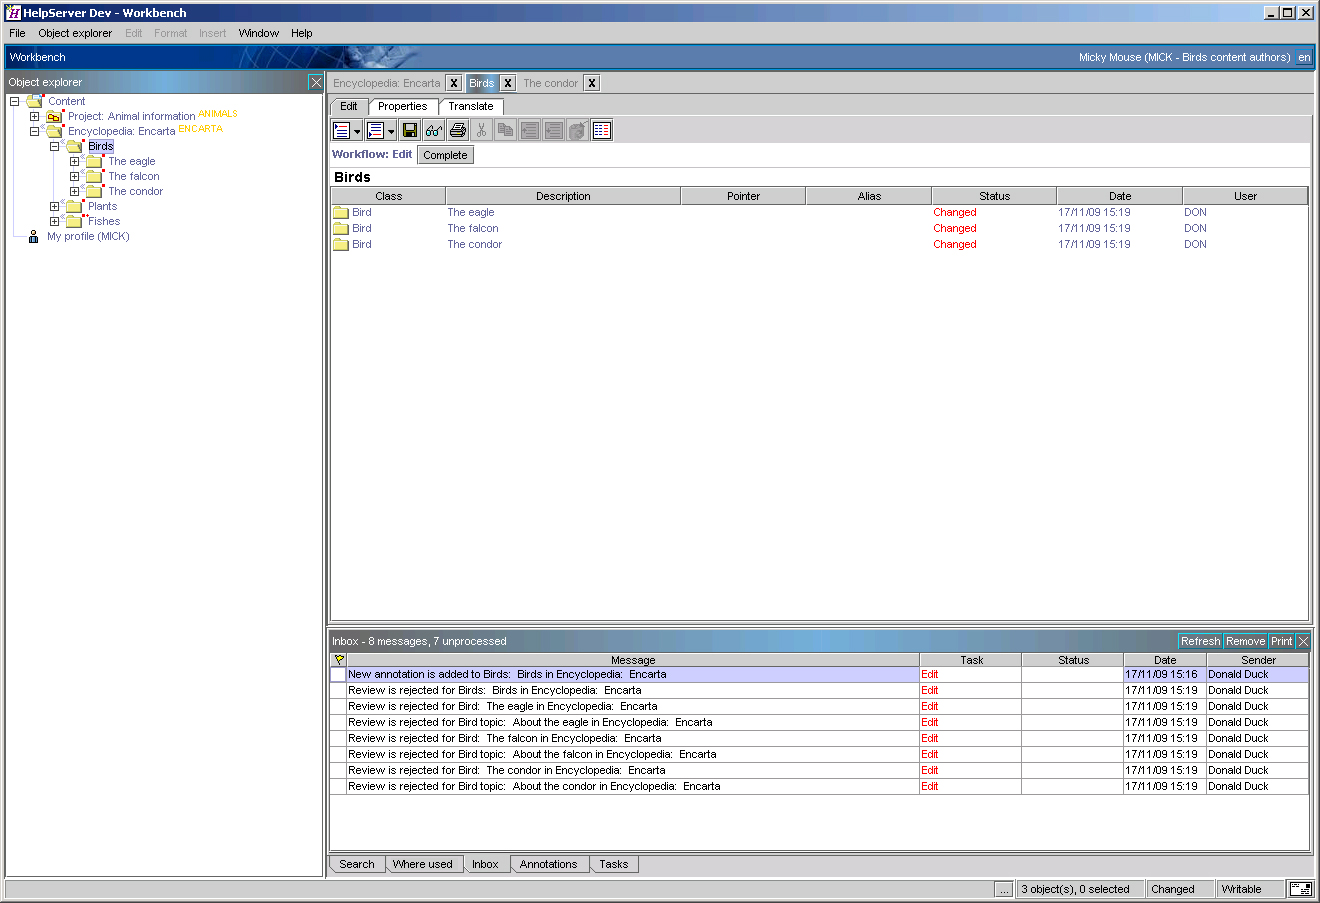This screenshot has height=903, width=1320.
Task: Collapse Encyclopedia: Encarta tree node
Action: [34, 131]
